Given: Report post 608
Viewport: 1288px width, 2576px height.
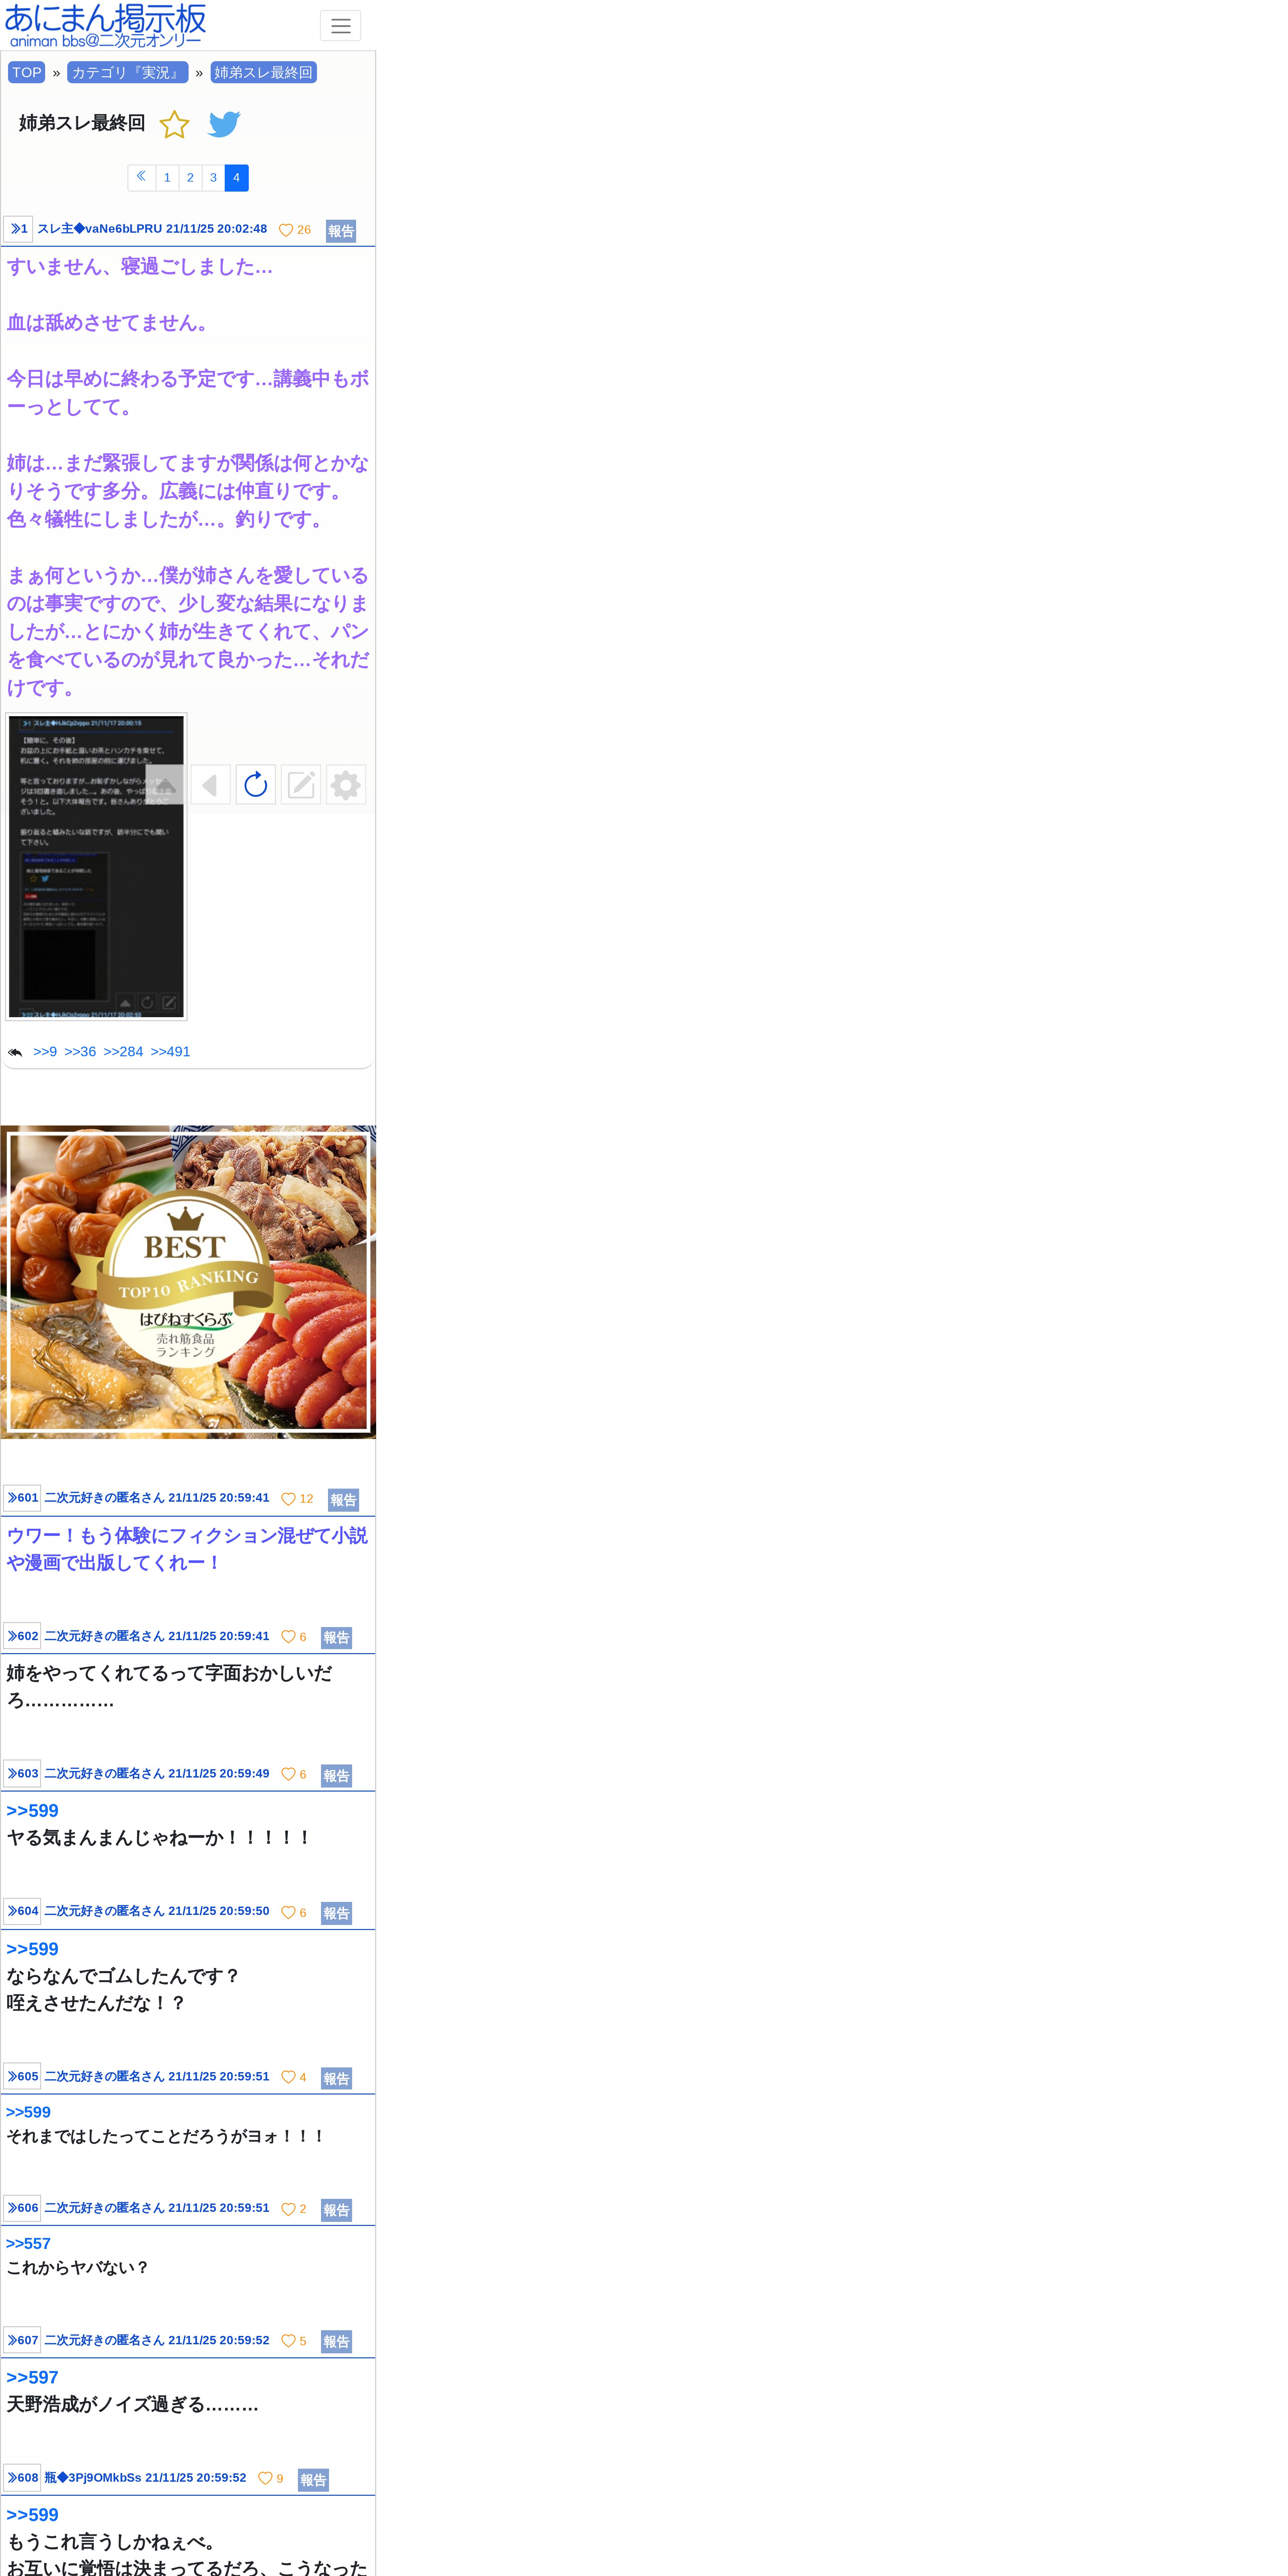Looking at the screenshot, I should coord(313,2480).
